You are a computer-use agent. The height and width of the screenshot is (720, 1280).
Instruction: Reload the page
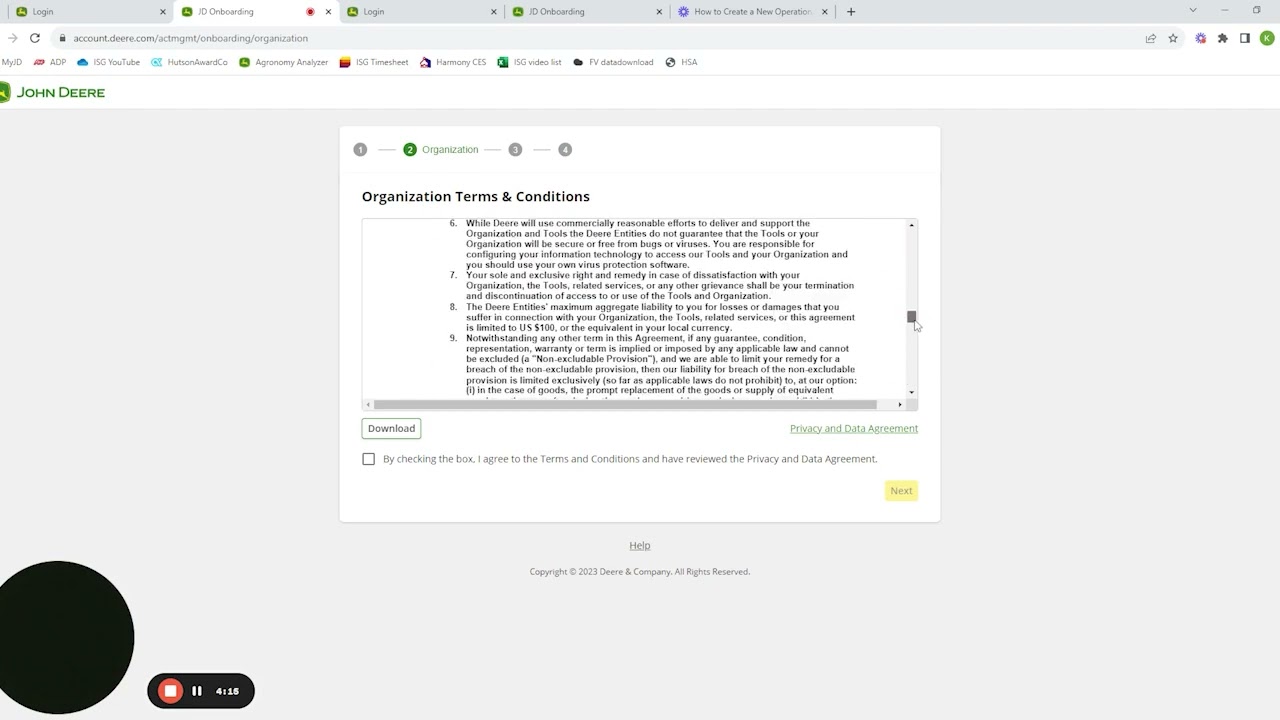coord(35,38)
